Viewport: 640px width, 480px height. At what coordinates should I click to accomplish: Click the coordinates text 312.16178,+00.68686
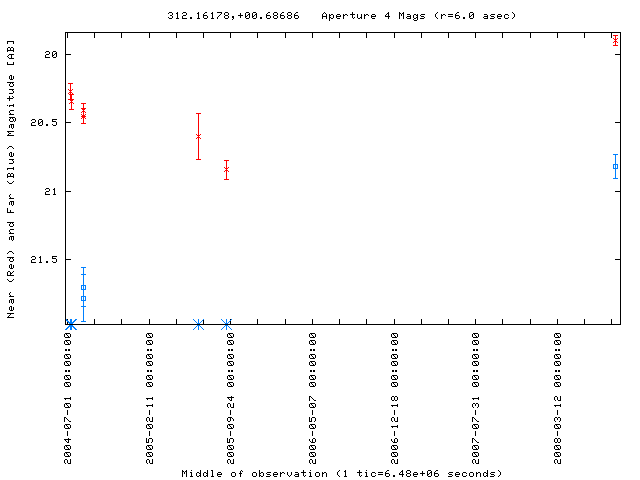[233, 16]
